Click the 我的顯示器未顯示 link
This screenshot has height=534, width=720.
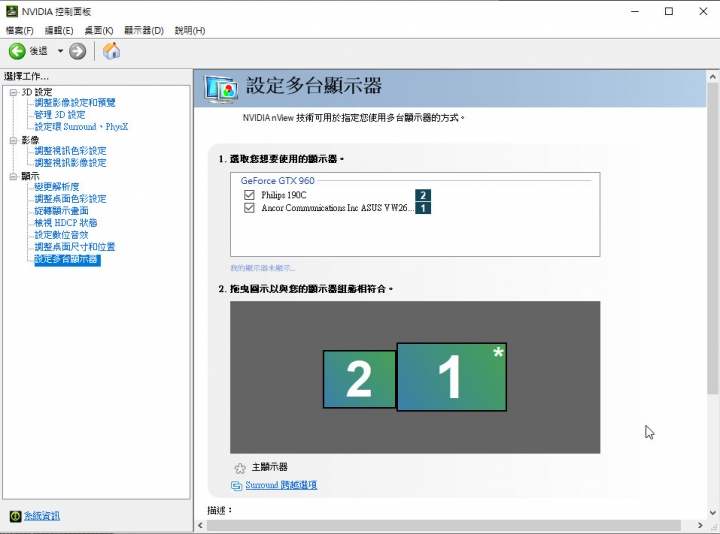point(263,268)
